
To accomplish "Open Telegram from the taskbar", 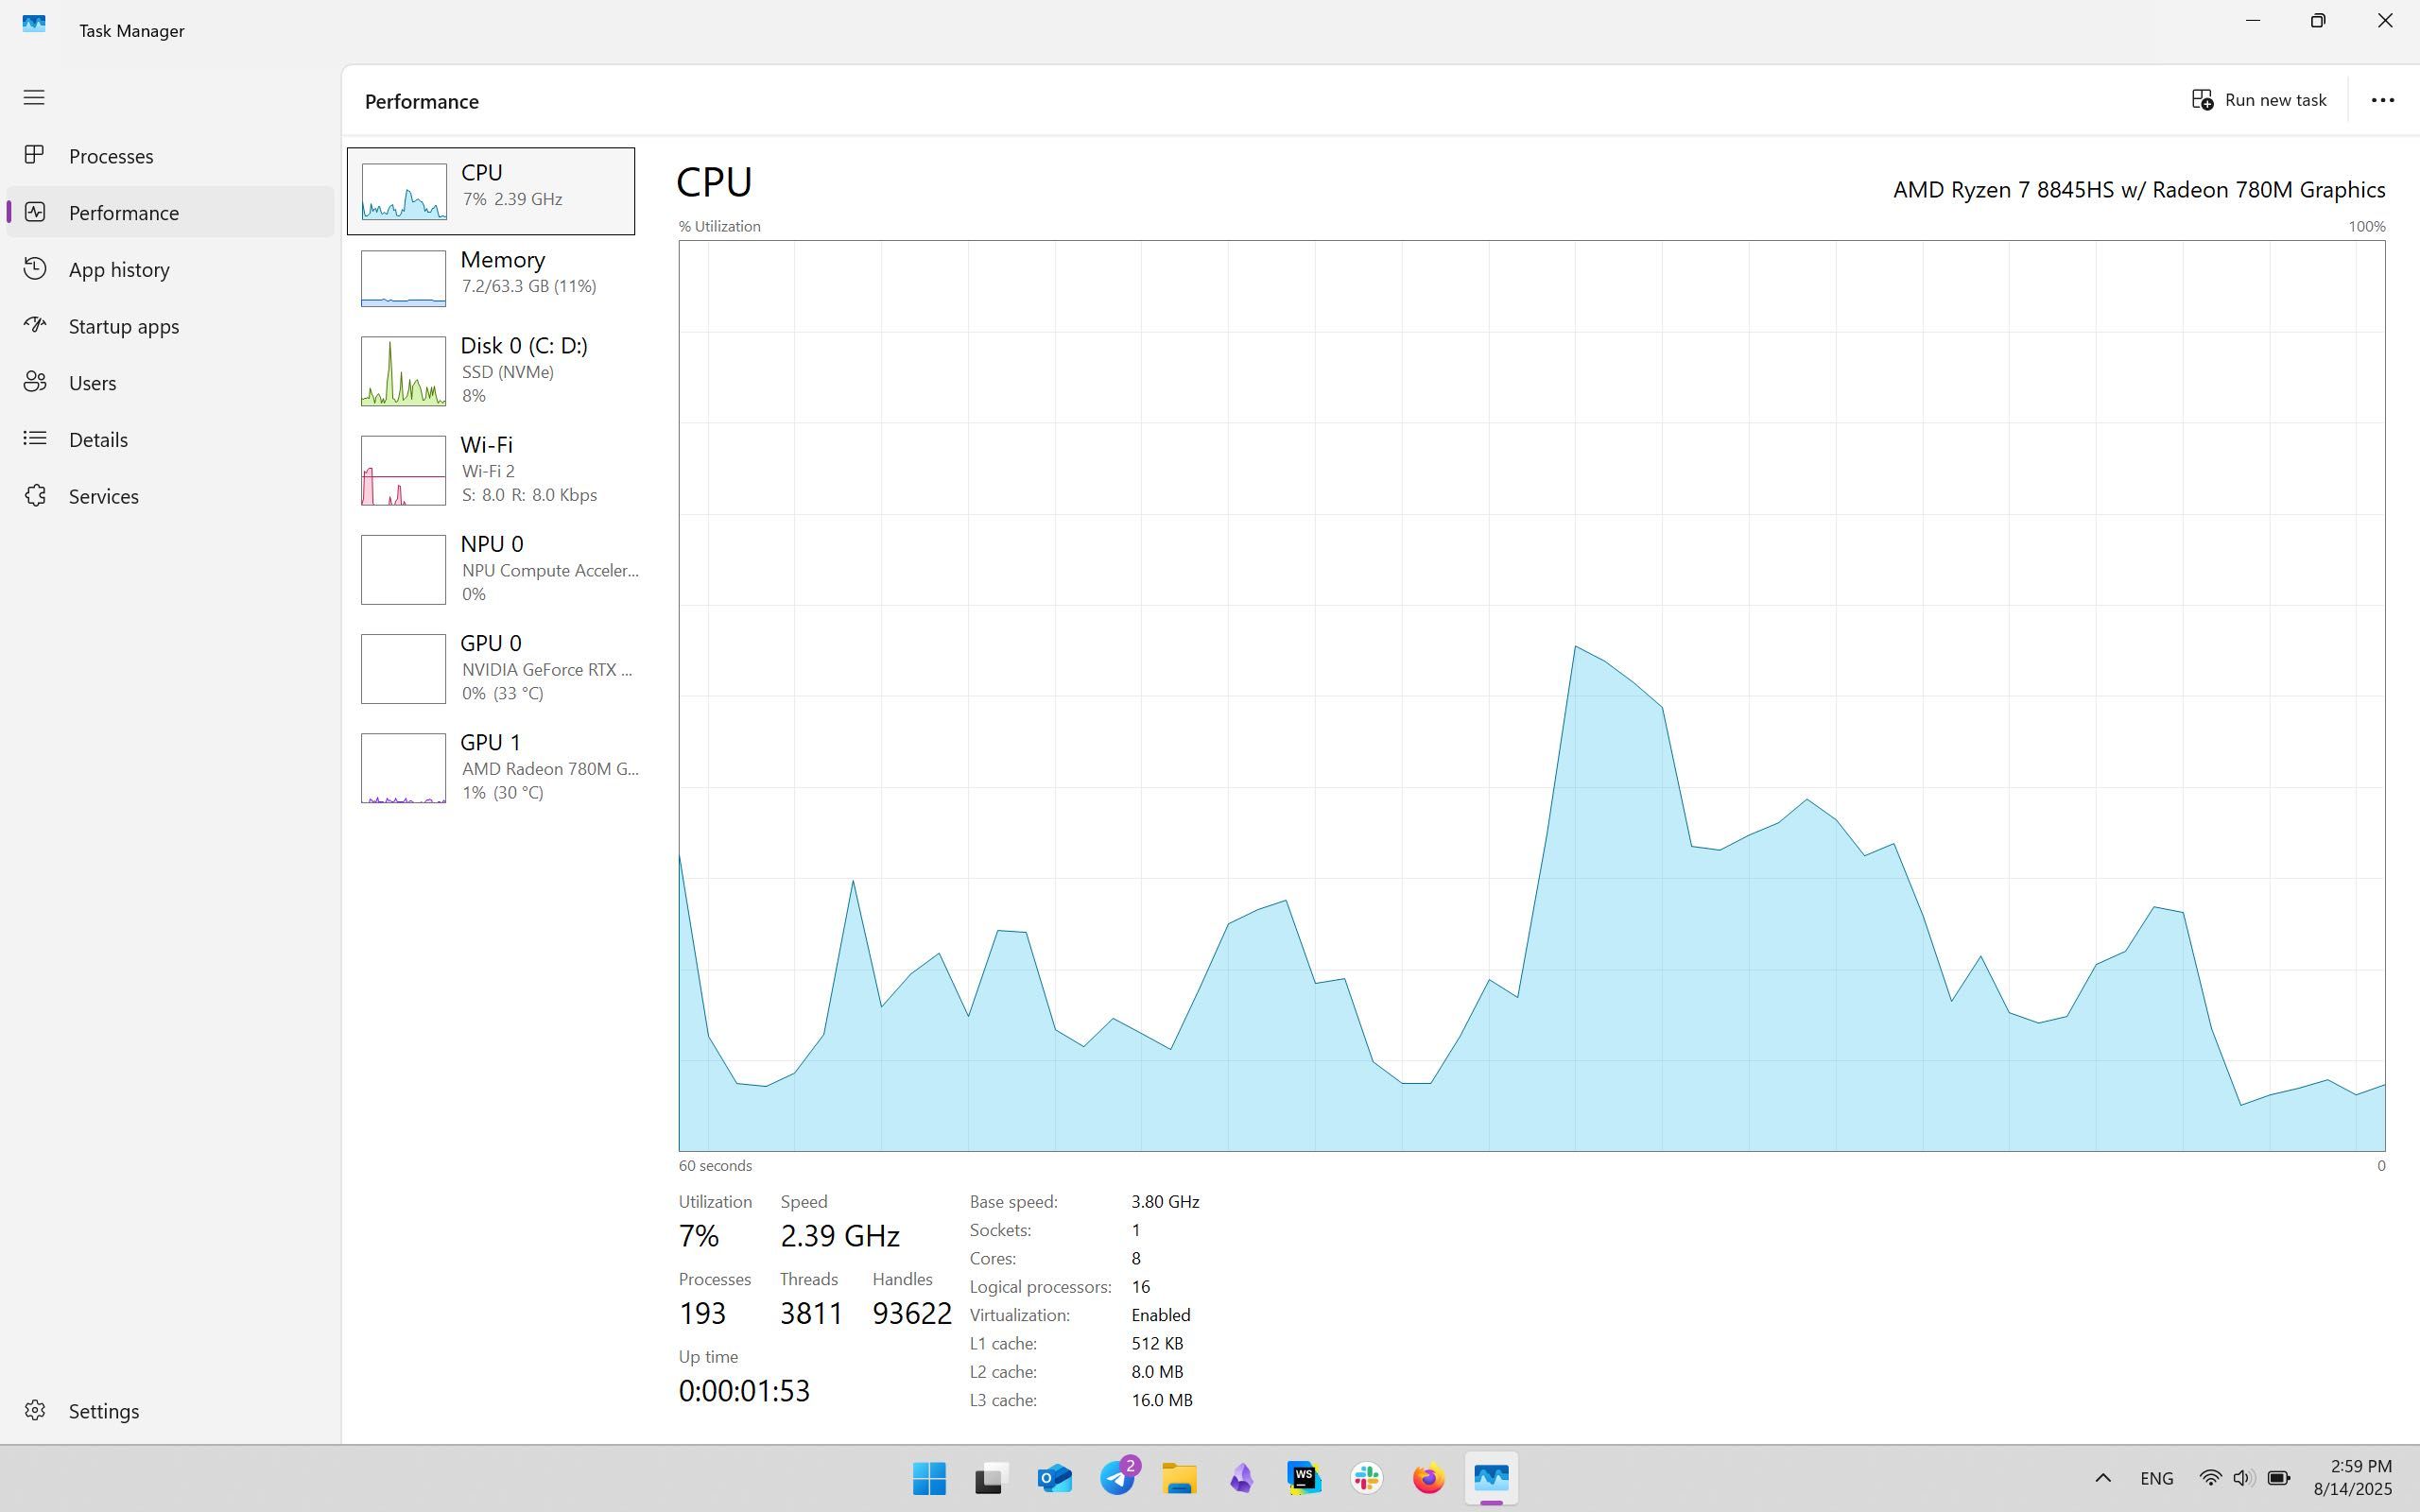I will (x=1117, y=1478).
